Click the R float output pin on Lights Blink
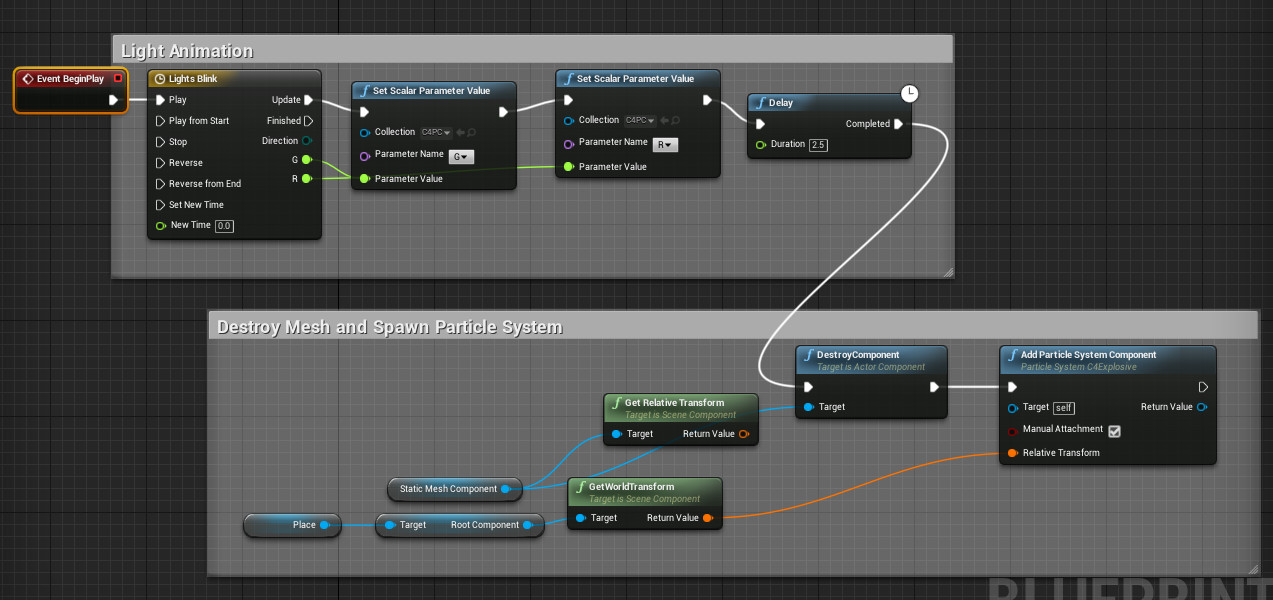This screenshot has width=1273, height=600. [x=306, y=178]
